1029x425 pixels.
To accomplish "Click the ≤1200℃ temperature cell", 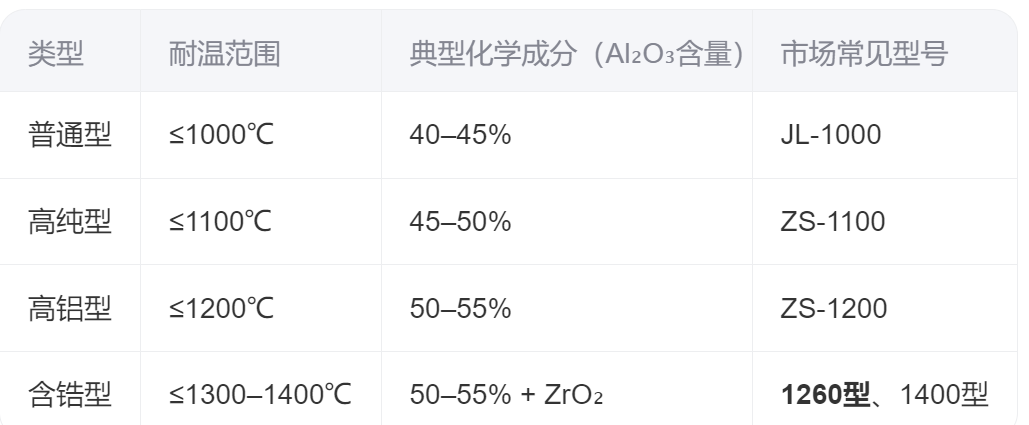I will point(221,308).
